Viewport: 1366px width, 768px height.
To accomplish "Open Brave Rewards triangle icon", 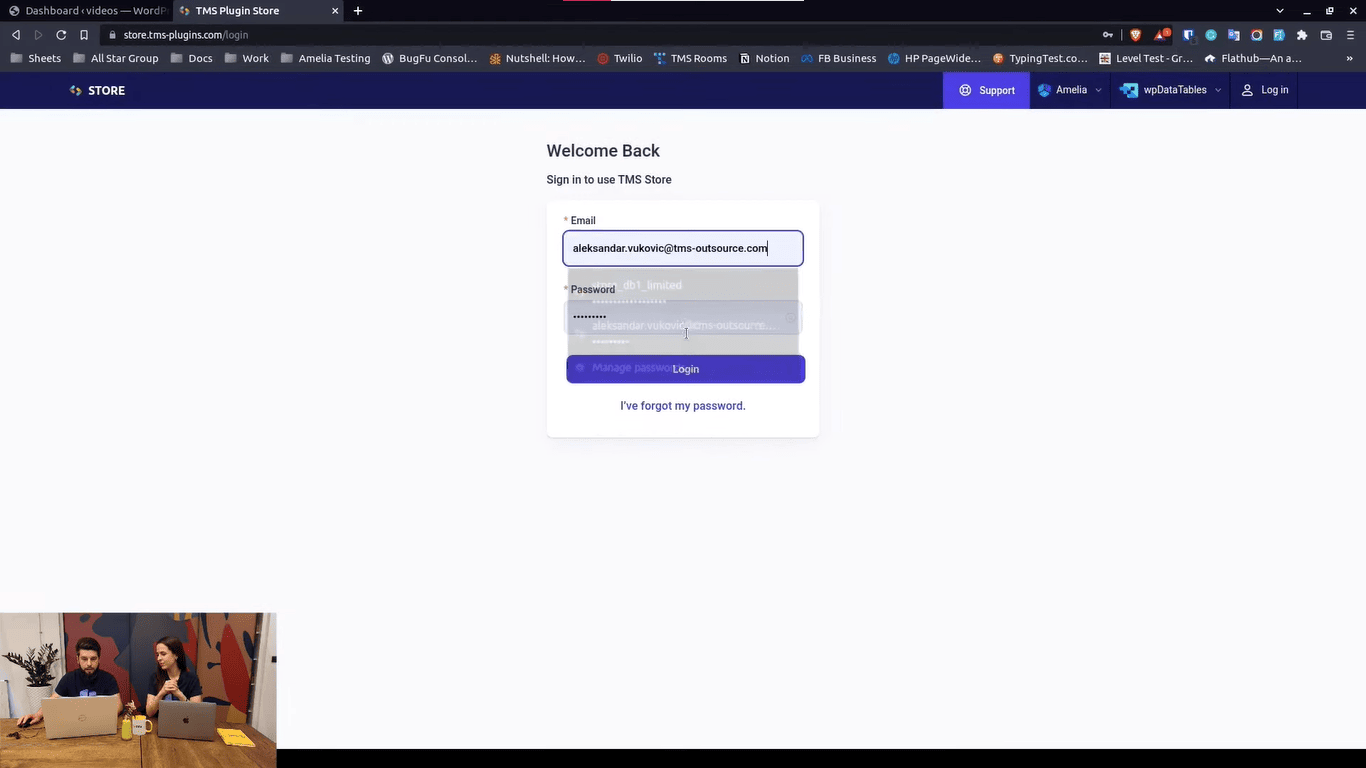I will pos(1162,35).
